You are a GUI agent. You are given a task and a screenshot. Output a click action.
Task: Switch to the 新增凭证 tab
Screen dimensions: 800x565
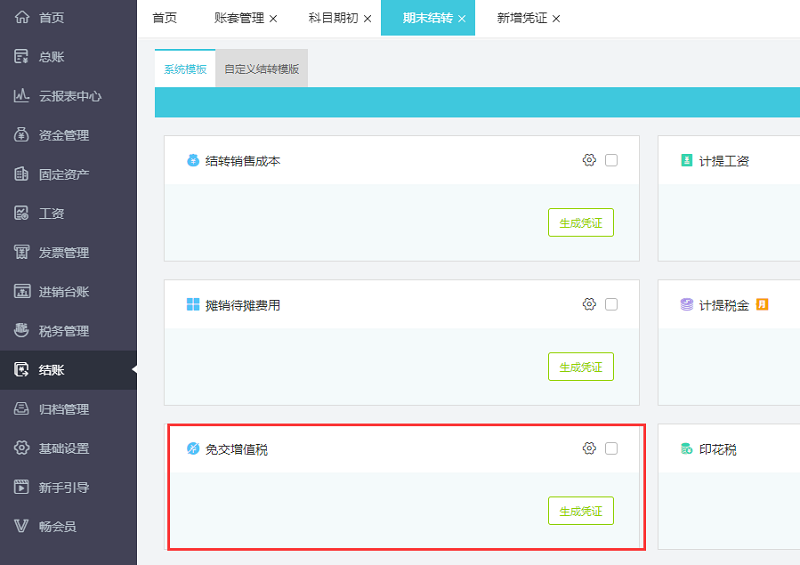click(521, 18)
